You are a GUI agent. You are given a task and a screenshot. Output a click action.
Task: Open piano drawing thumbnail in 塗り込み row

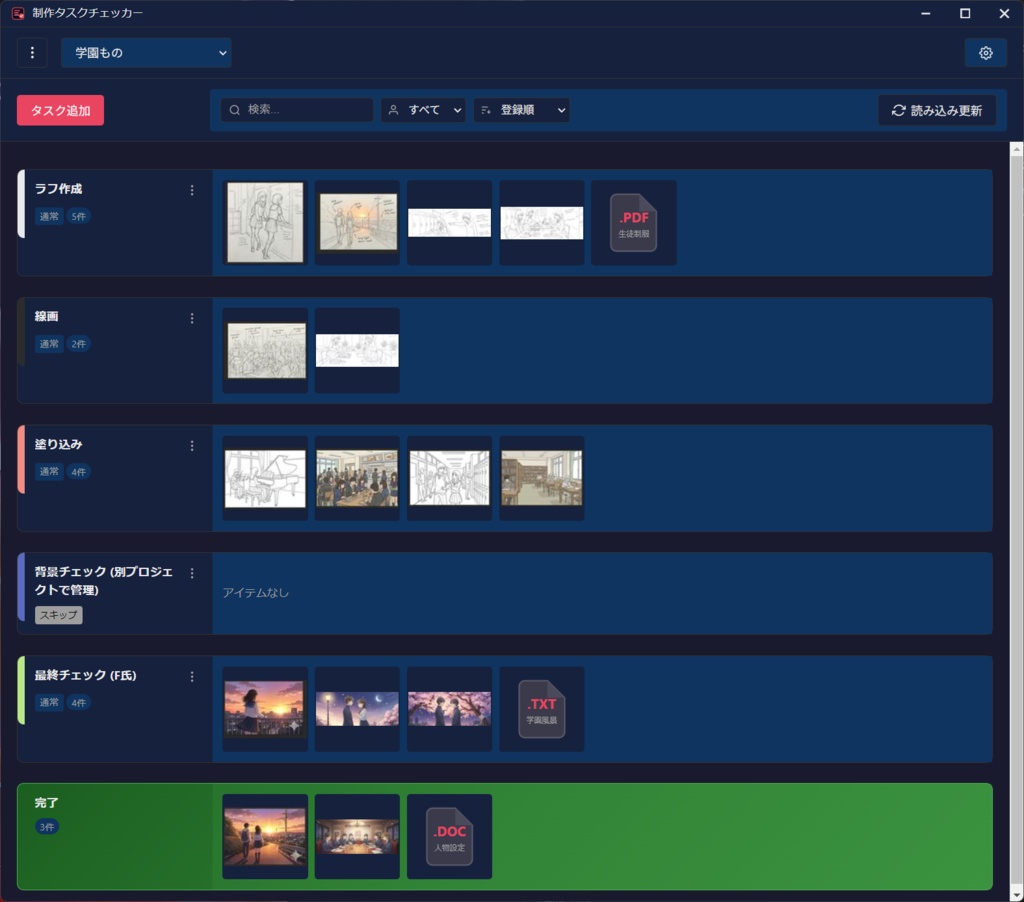tap(264, 478)
